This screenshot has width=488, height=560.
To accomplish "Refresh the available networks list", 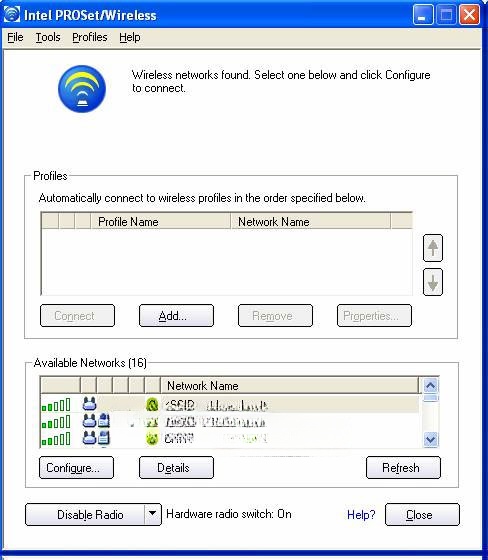I will (x=403, y=468).
